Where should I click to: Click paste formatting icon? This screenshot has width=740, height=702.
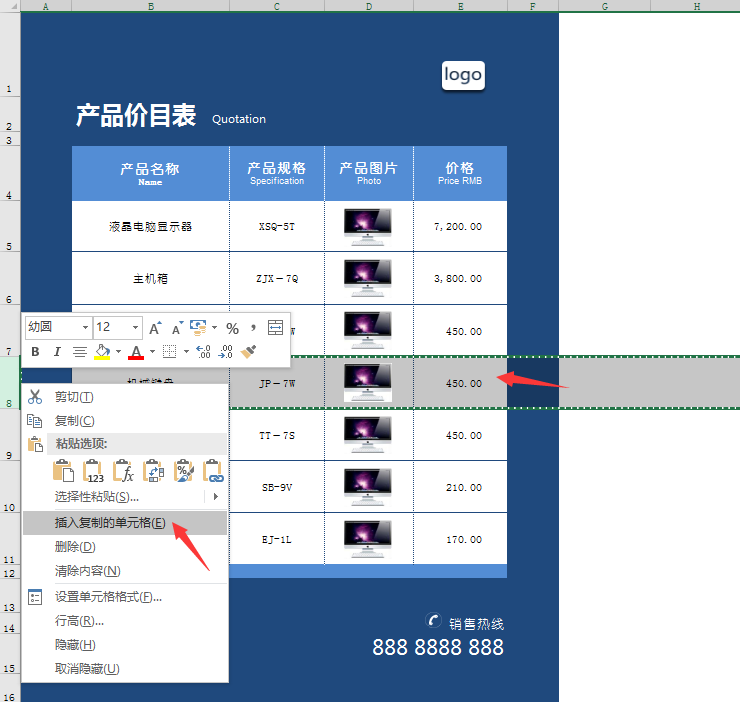point(184,471)
